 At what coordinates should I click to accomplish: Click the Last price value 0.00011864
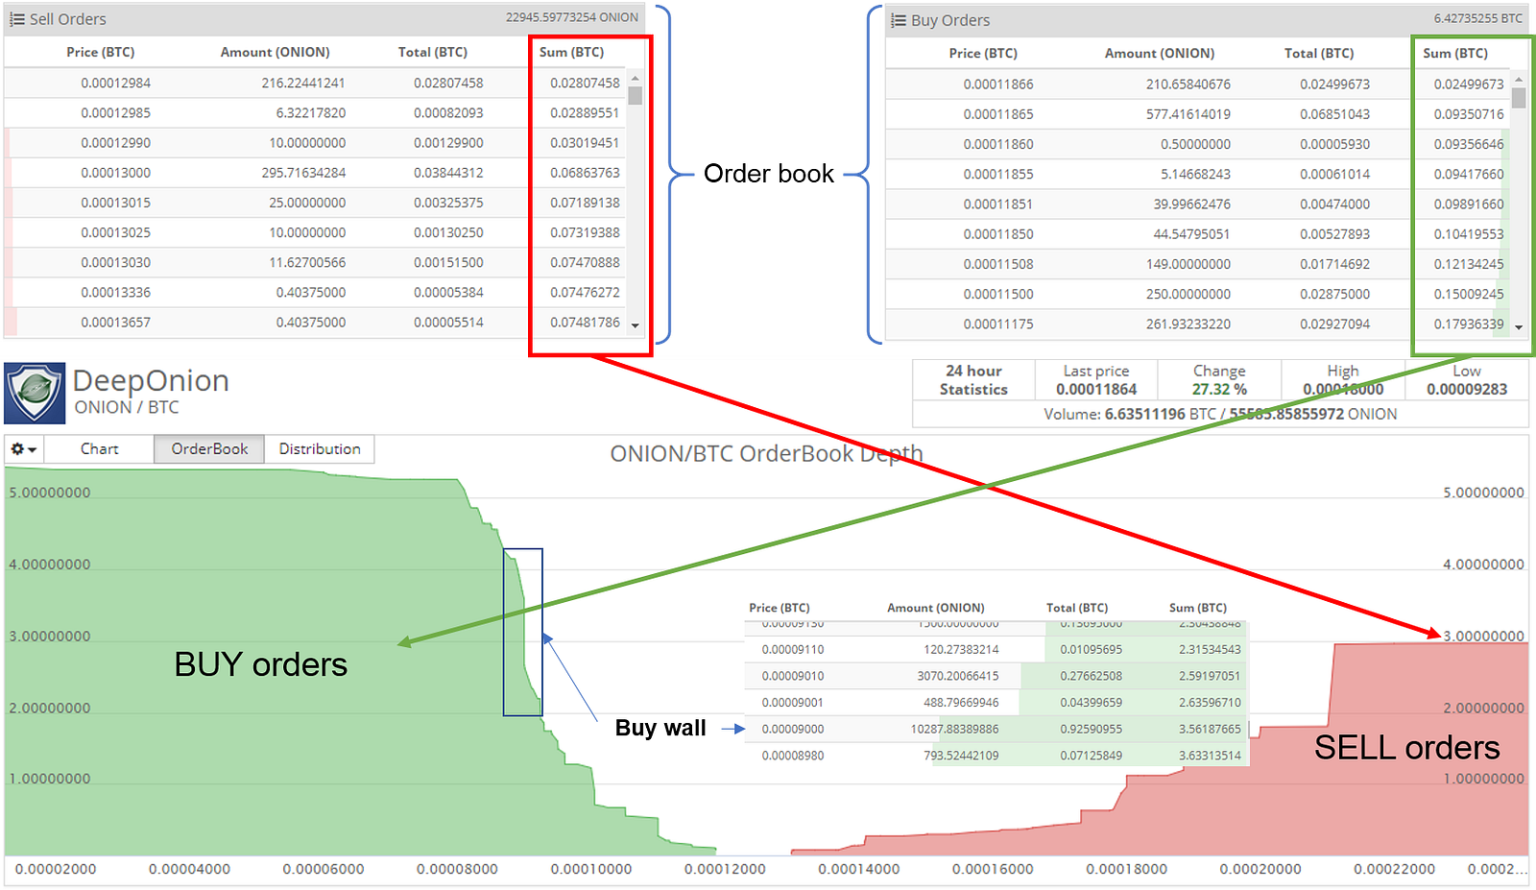pyautogui.click(x=1095, y=390)
